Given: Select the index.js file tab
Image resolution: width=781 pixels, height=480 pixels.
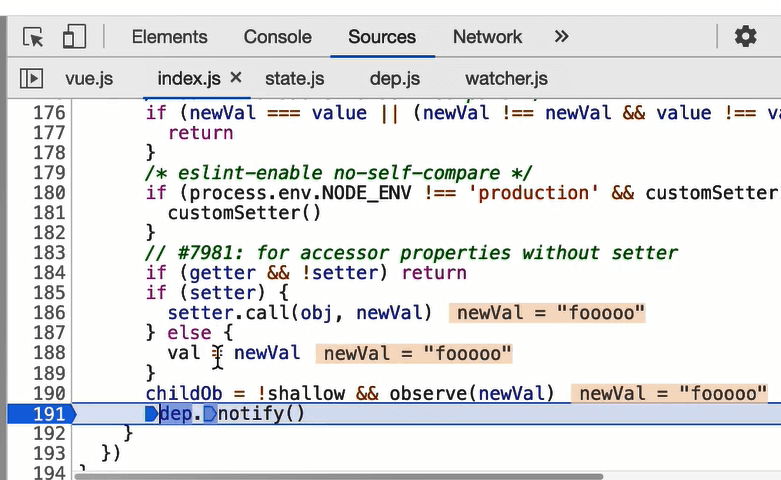Looking at the screenshot, I should point(189,79).
